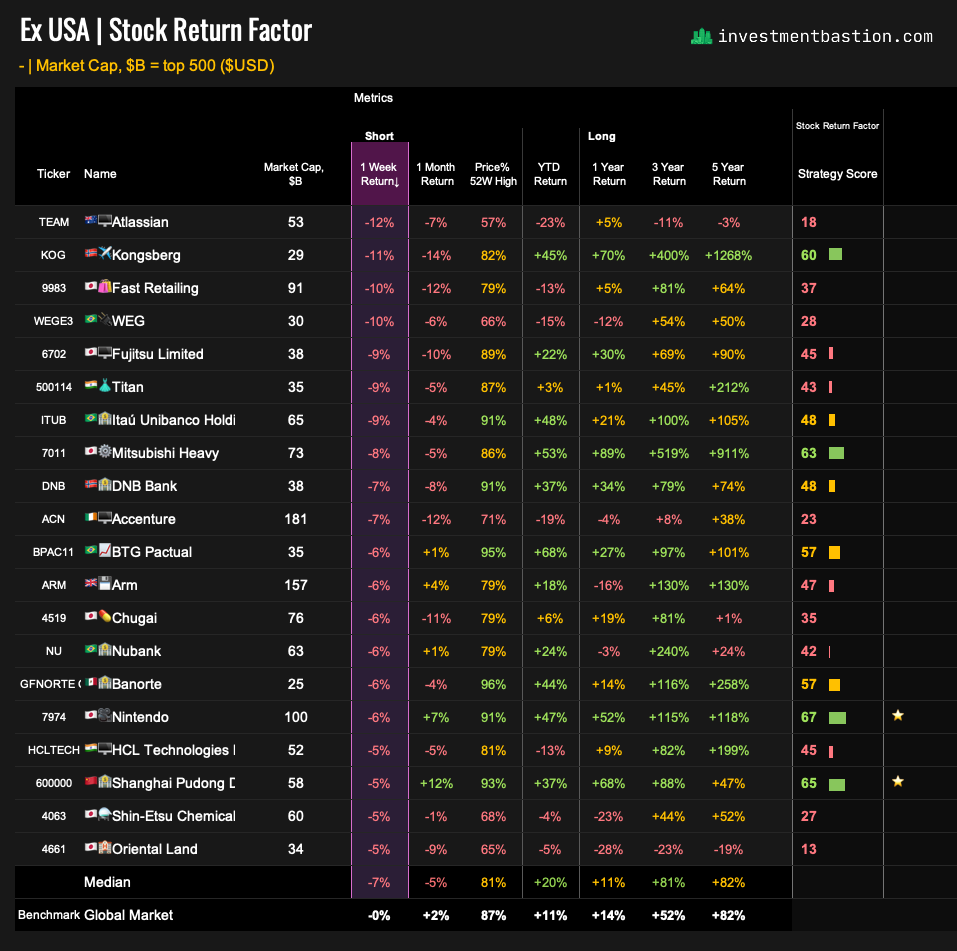Click the hotel icon next to Oriental Land
The image size is (957, 951).
click(105, 847)
